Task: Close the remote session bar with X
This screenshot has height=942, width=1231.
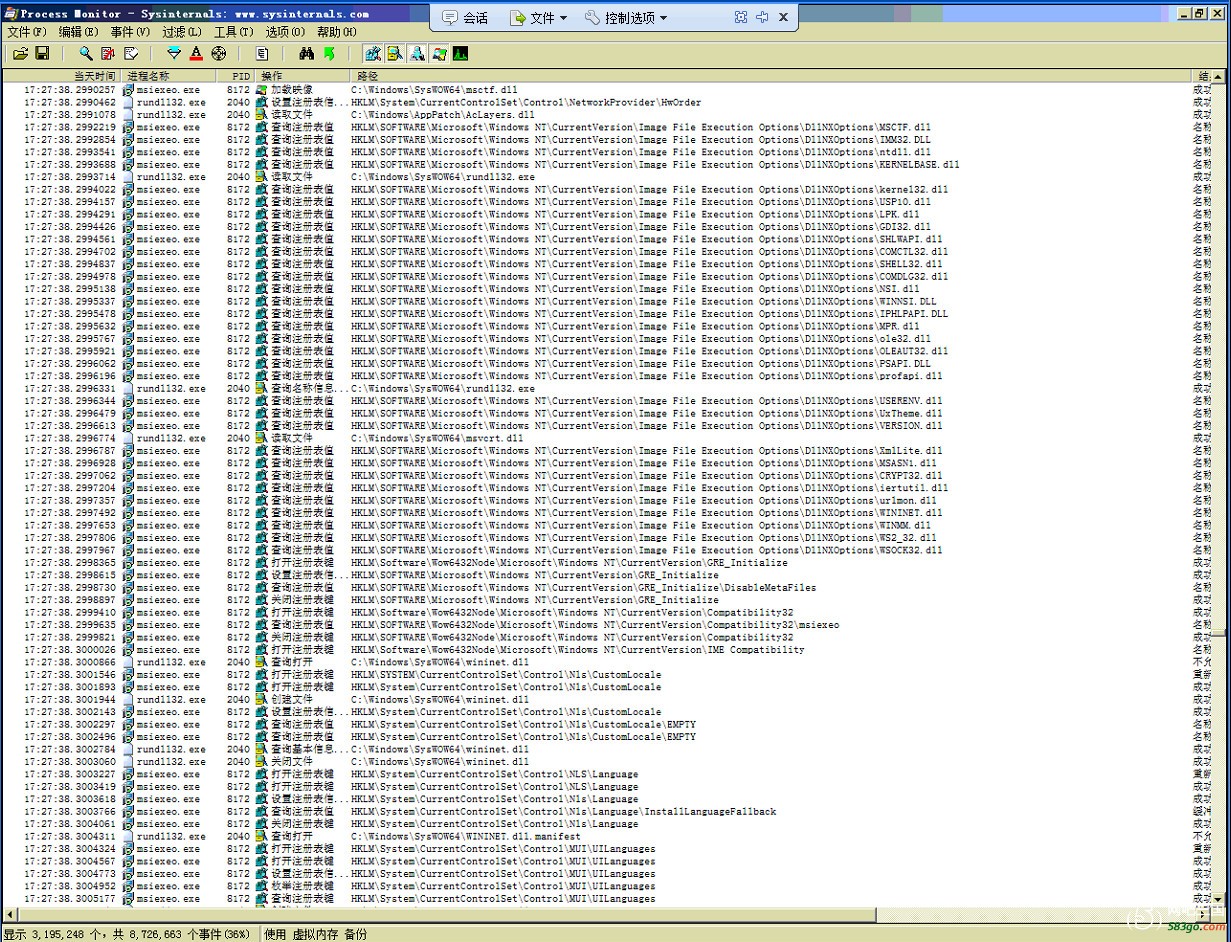Action: [x=783, y=17]
